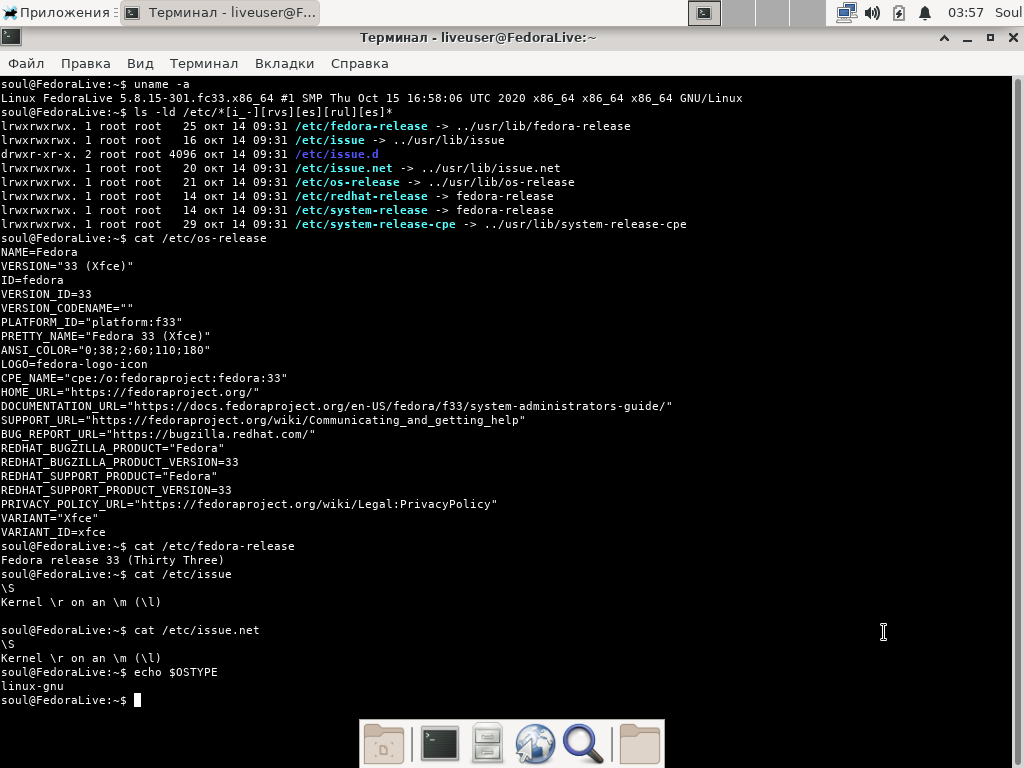This screenshot has width=1024, height=768.
Task: Open the battery power manager icon
Action: (x=899, y=12)
